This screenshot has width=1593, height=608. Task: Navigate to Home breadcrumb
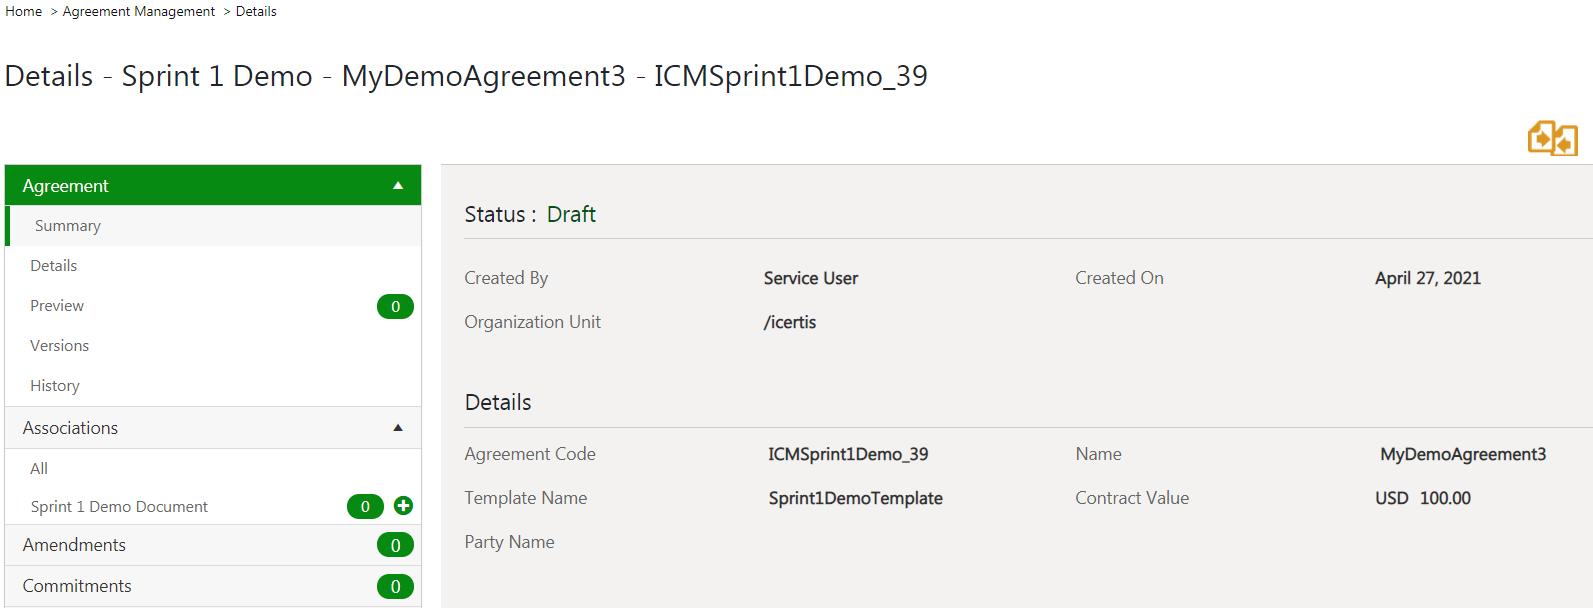tap(24, 12)
